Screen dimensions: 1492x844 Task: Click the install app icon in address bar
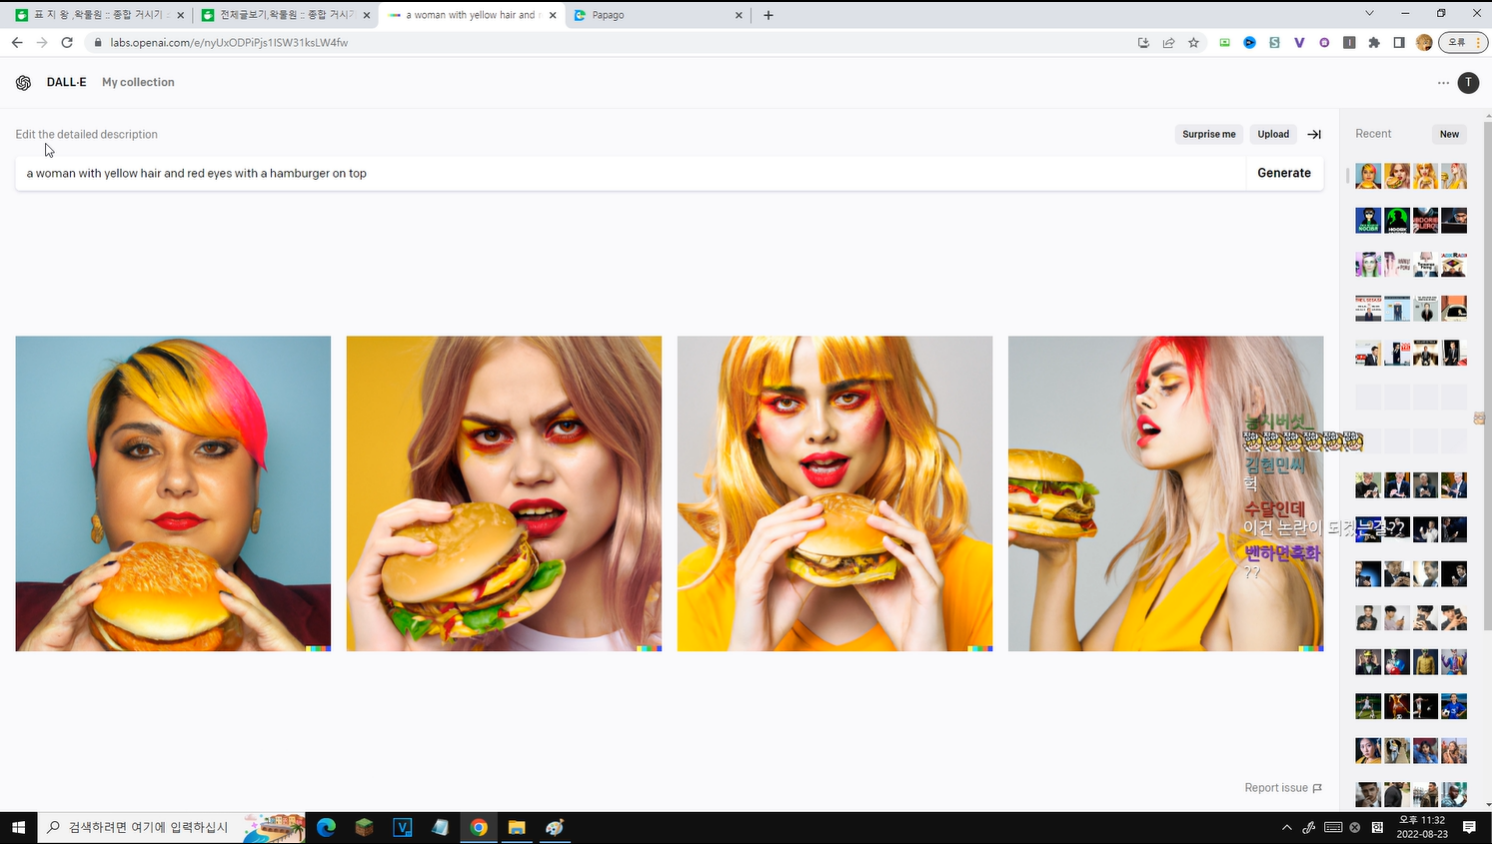[x=1143, y=43]
